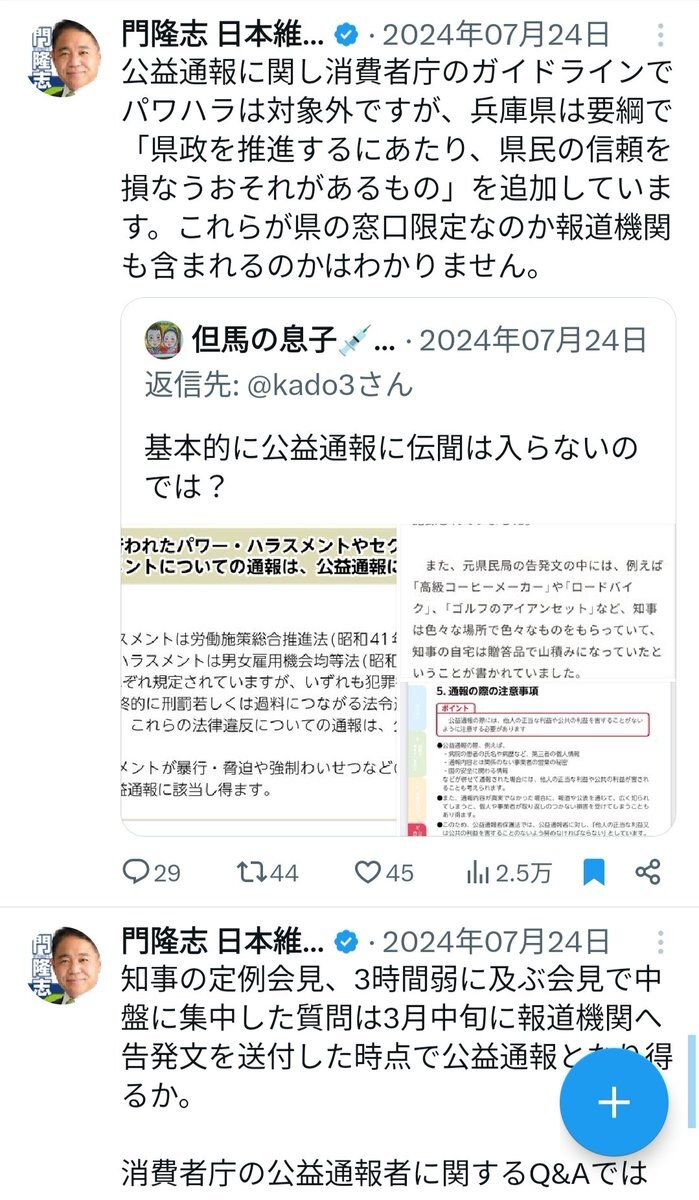The height and width of the screenshot is (1200, 699).
Task: Open 但馬の息子 avatar in quoted tweet
Action: pyautogui.click(x=164, y=340)
